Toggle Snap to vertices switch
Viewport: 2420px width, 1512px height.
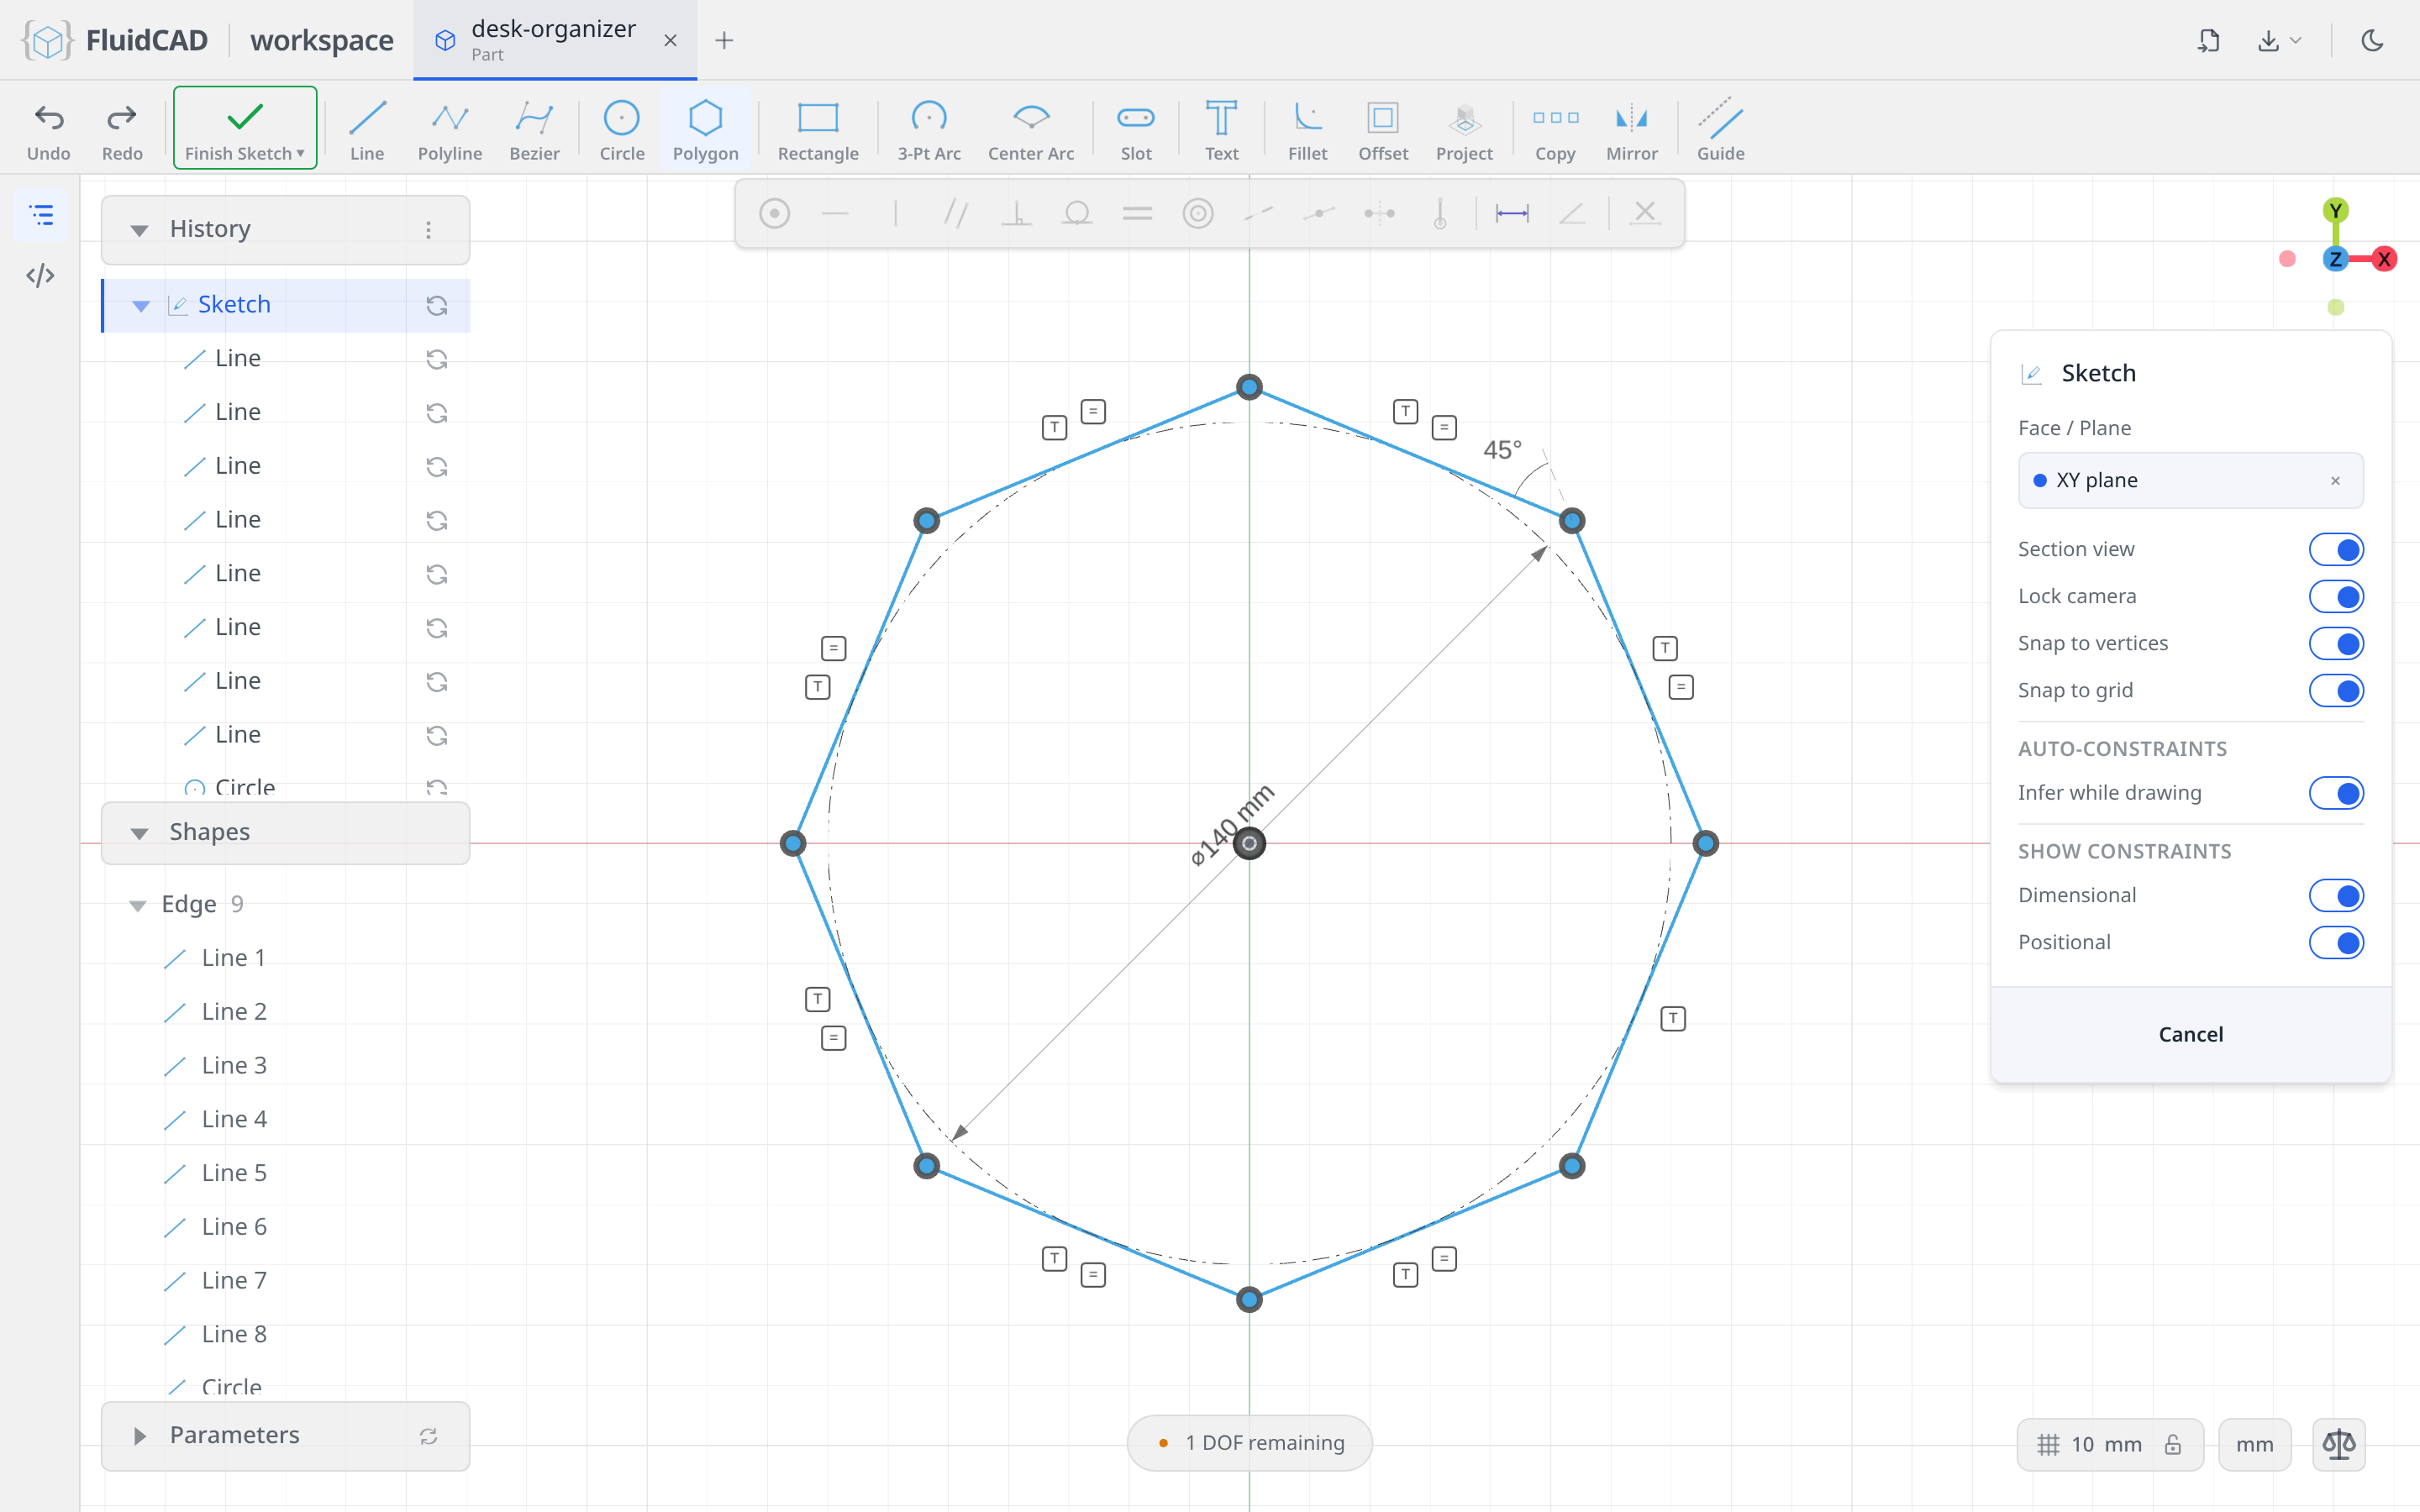(2336, 644)
